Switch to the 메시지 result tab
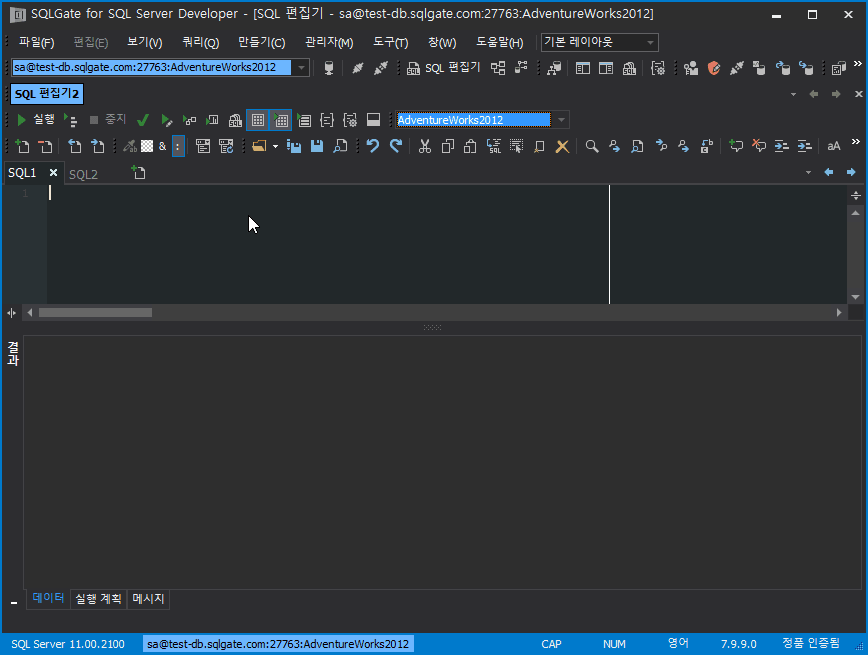Screen dimensions: 868x655 pyautogui.click(x=148, y=599)
